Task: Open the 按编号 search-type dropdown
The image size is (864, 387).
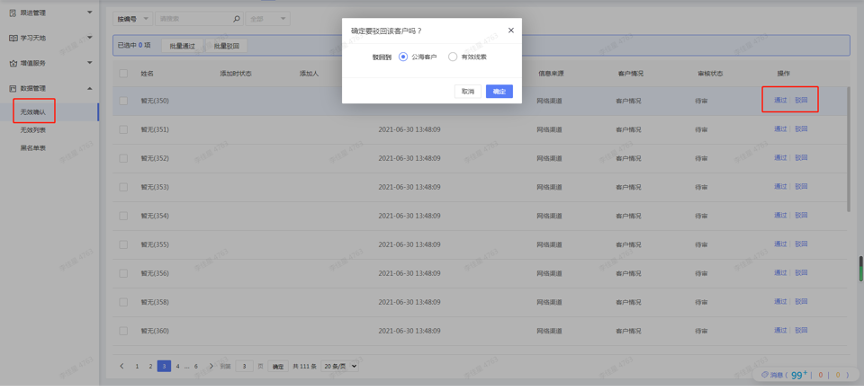Action: click(133, 19)
